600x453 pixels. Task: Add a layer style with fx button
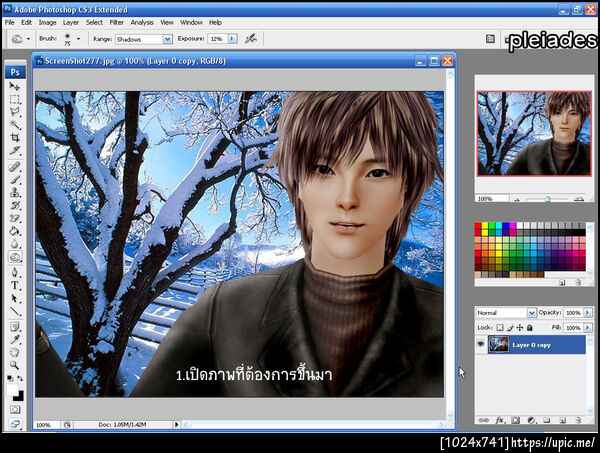point(500,420)
